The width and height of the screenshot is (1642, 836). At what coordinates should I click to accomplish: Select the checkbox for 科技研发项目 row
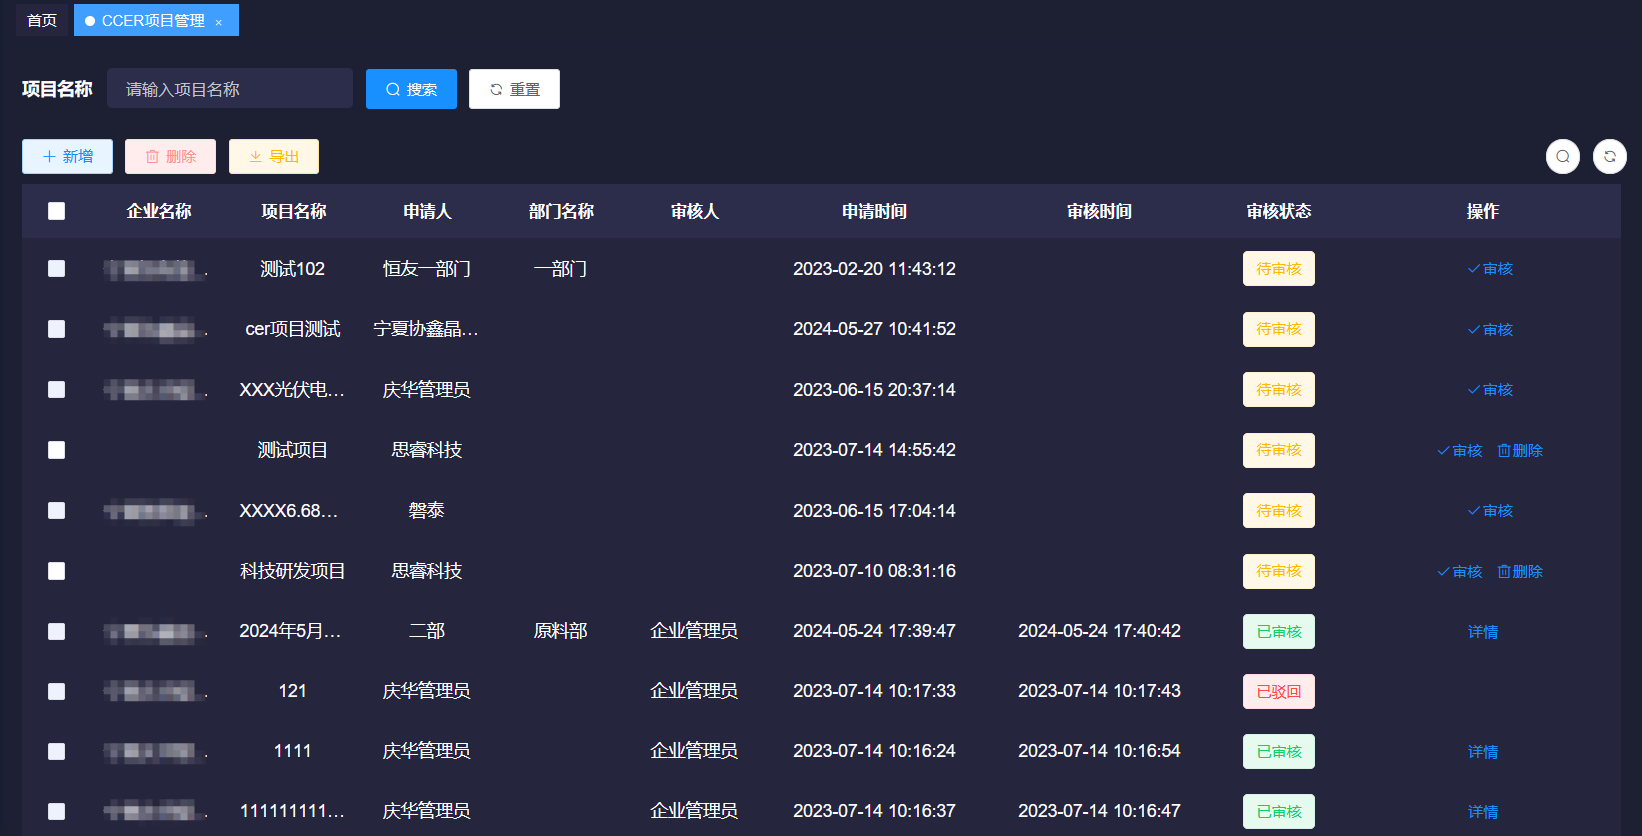(57, 571)
